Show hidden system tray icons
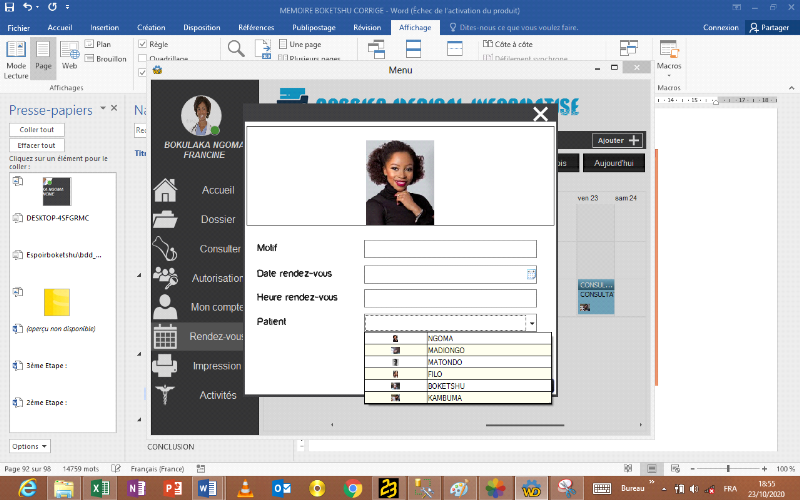The image size is (800, 500). (664, 489)
